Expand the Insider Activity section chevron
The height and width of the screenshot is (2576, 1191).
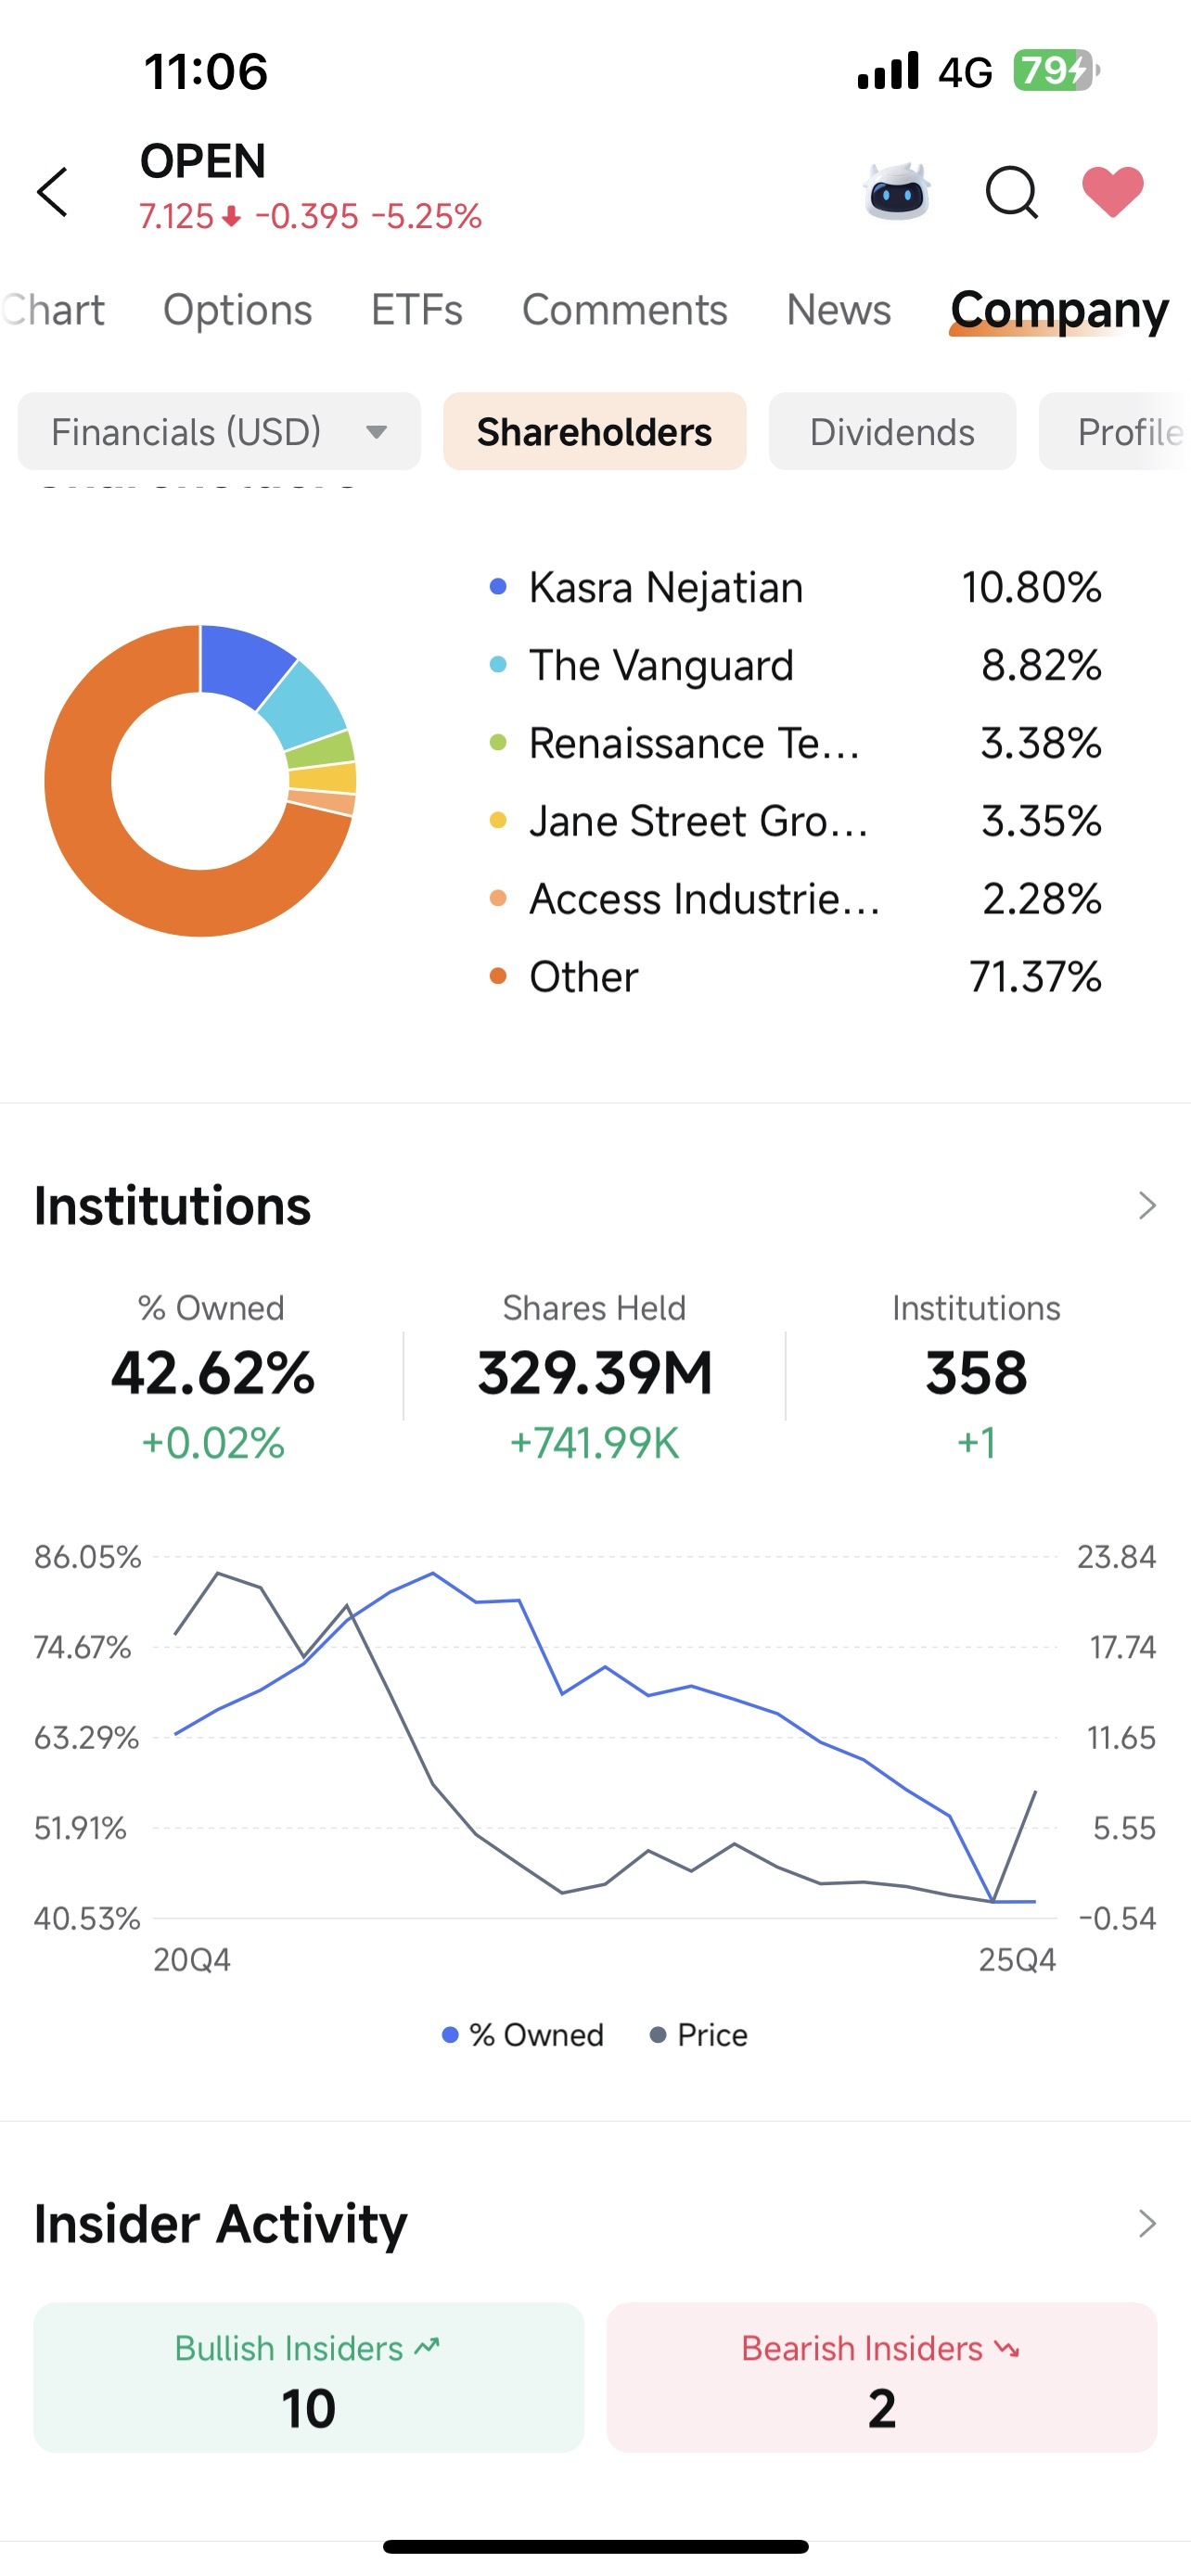pos(1147,2224)
